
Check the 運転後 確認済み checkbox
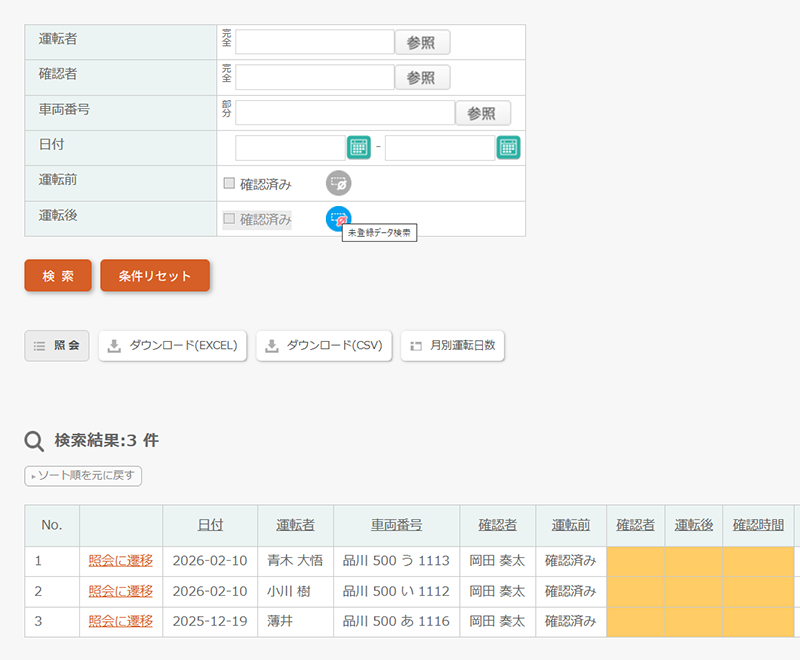(x=229, y=219)
